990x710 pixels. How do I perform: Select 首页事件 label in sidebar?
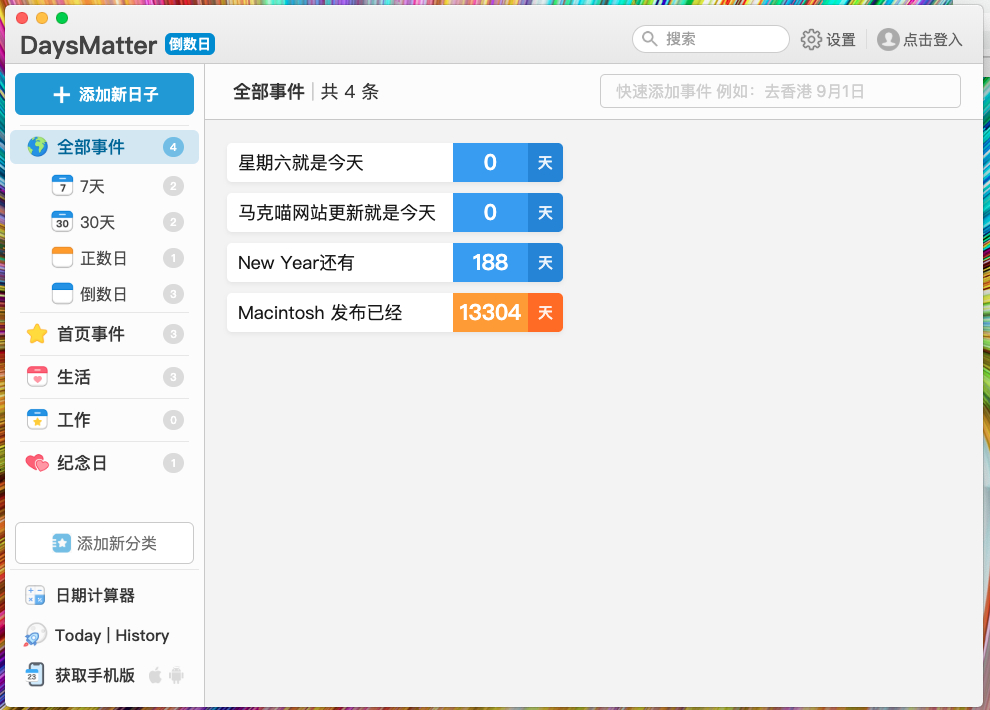coord(91,334)
